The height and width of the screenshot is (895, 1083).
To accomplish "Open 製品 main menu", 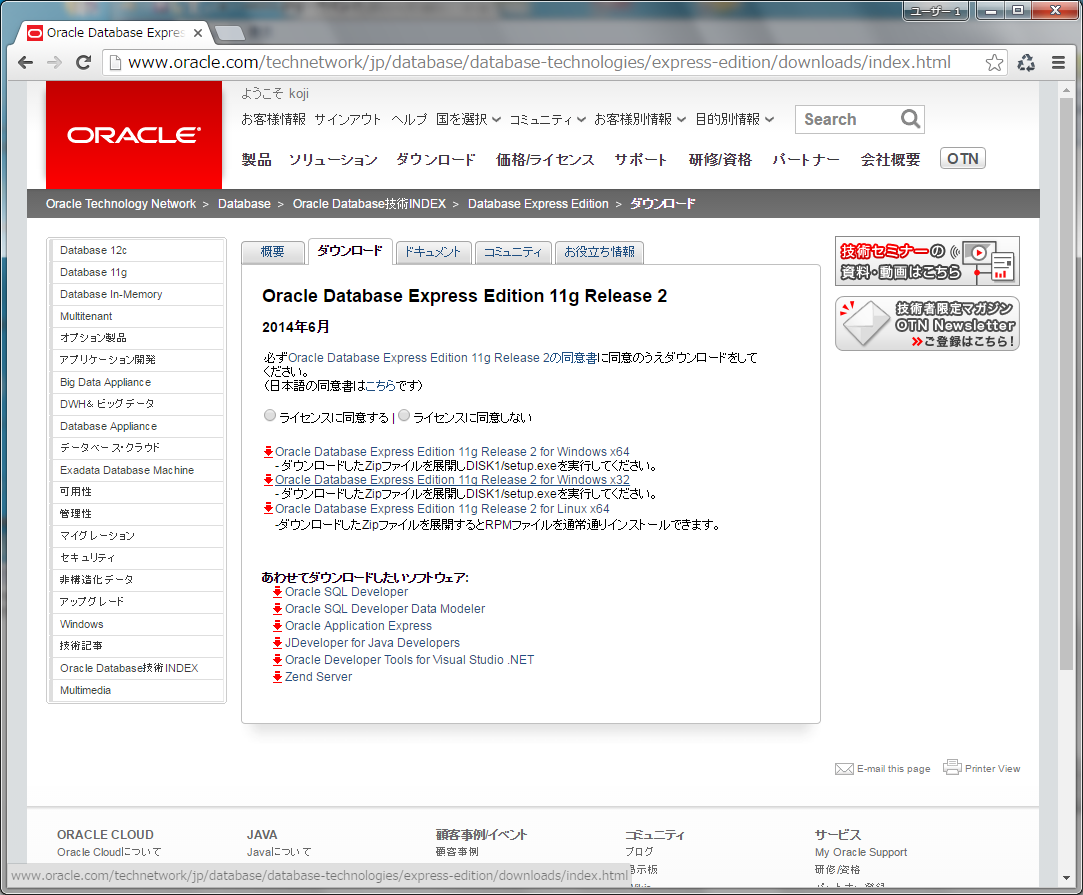I will [256, 160].
